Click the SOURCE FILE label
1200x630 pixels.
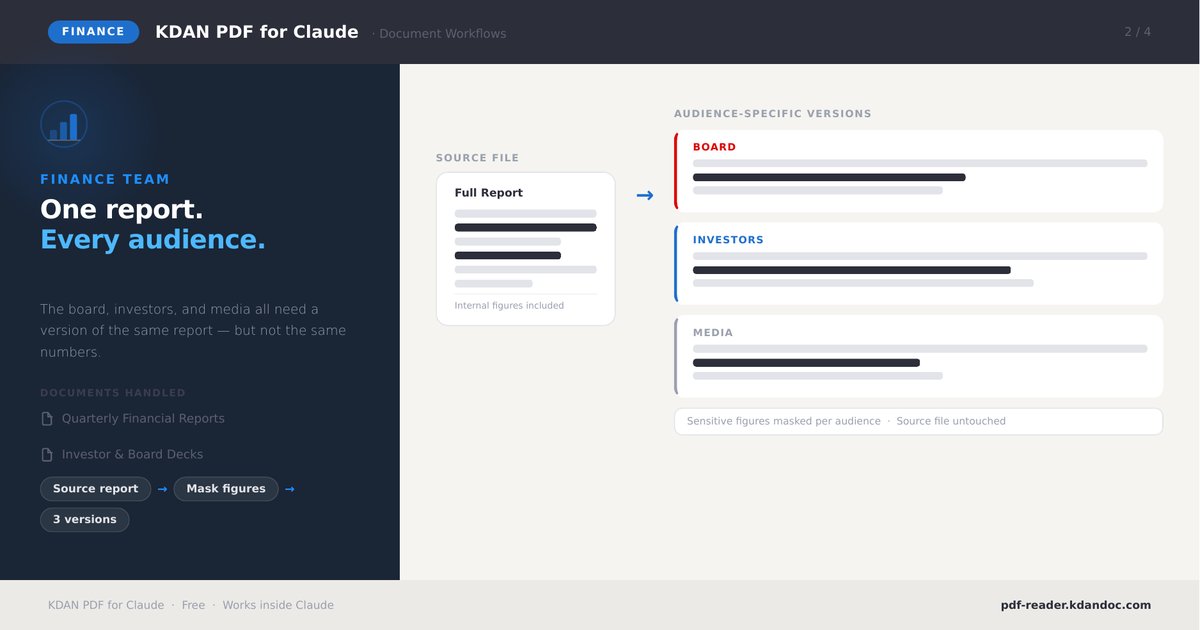tap(478, 158)
